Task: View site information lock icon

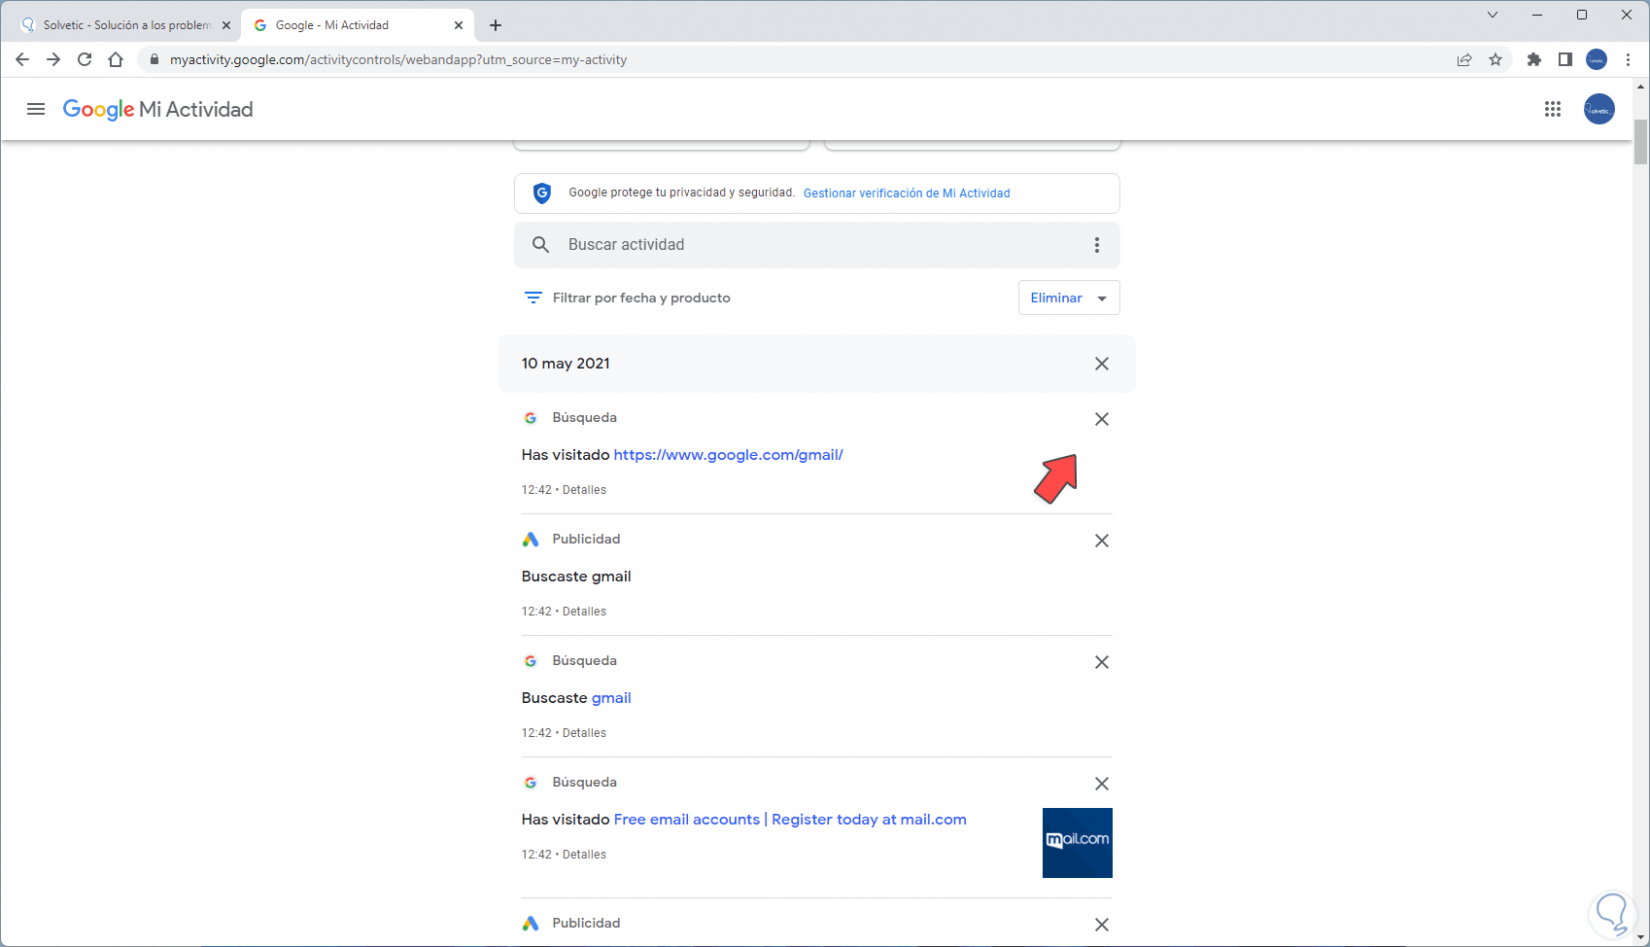Action: tap(153, 60)
